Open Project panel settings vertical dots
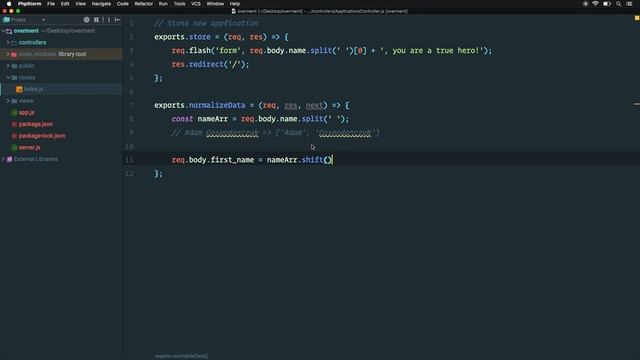640x360 pixels. point(109,20)
